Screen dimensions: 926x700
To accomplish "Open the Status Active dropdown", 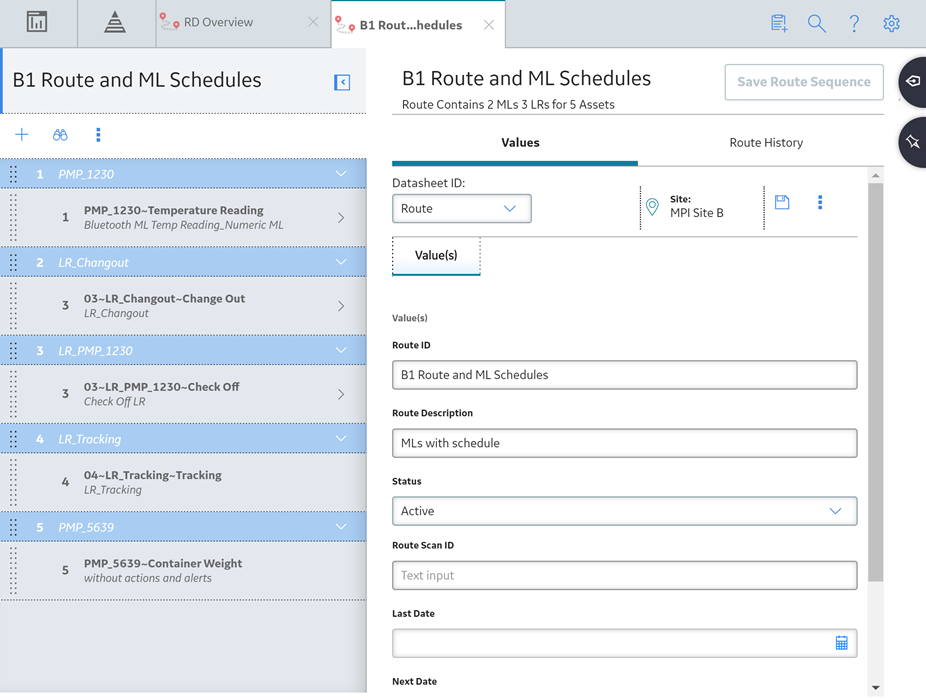I will point(624,511).
